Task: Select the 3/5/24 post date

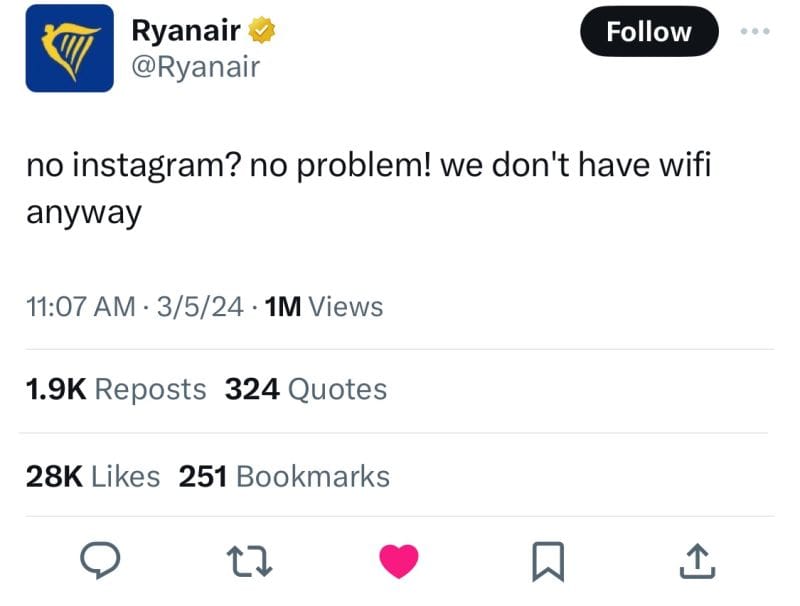Action: (200, 307)
